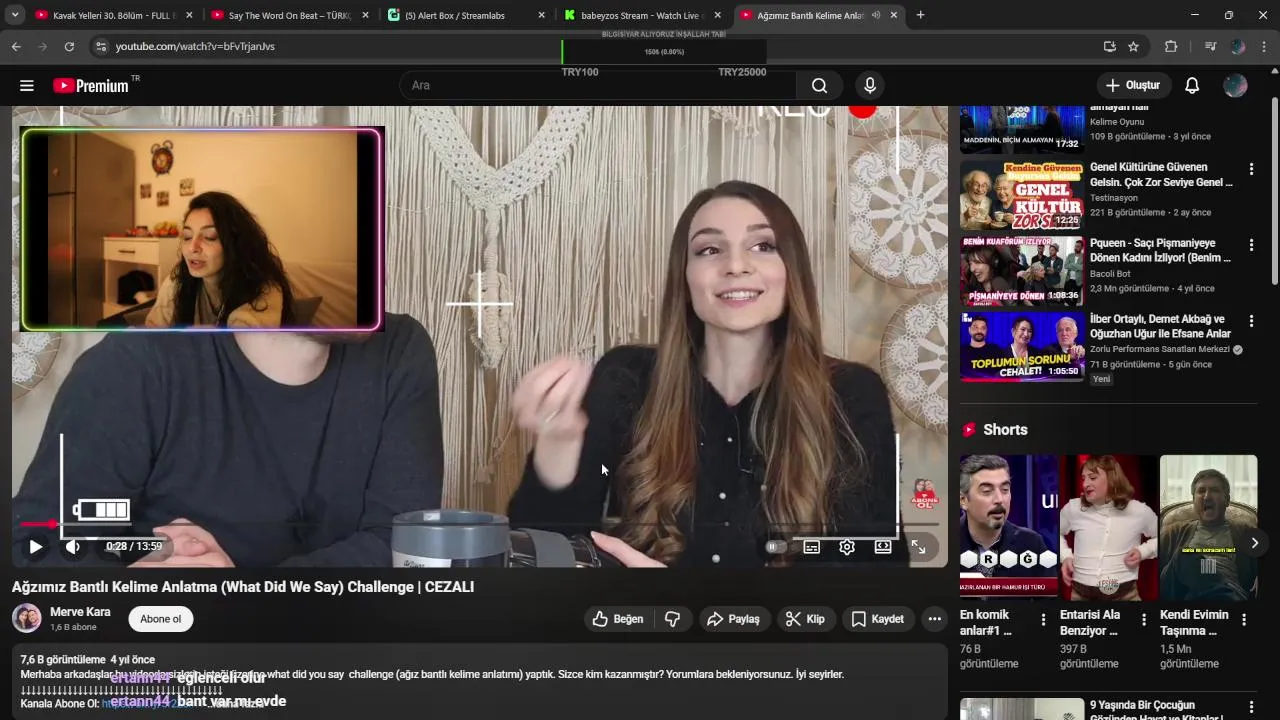Click the address bar URL
Image resolution: width=1280 pixels, height=720 pixels.
[195, 46]
